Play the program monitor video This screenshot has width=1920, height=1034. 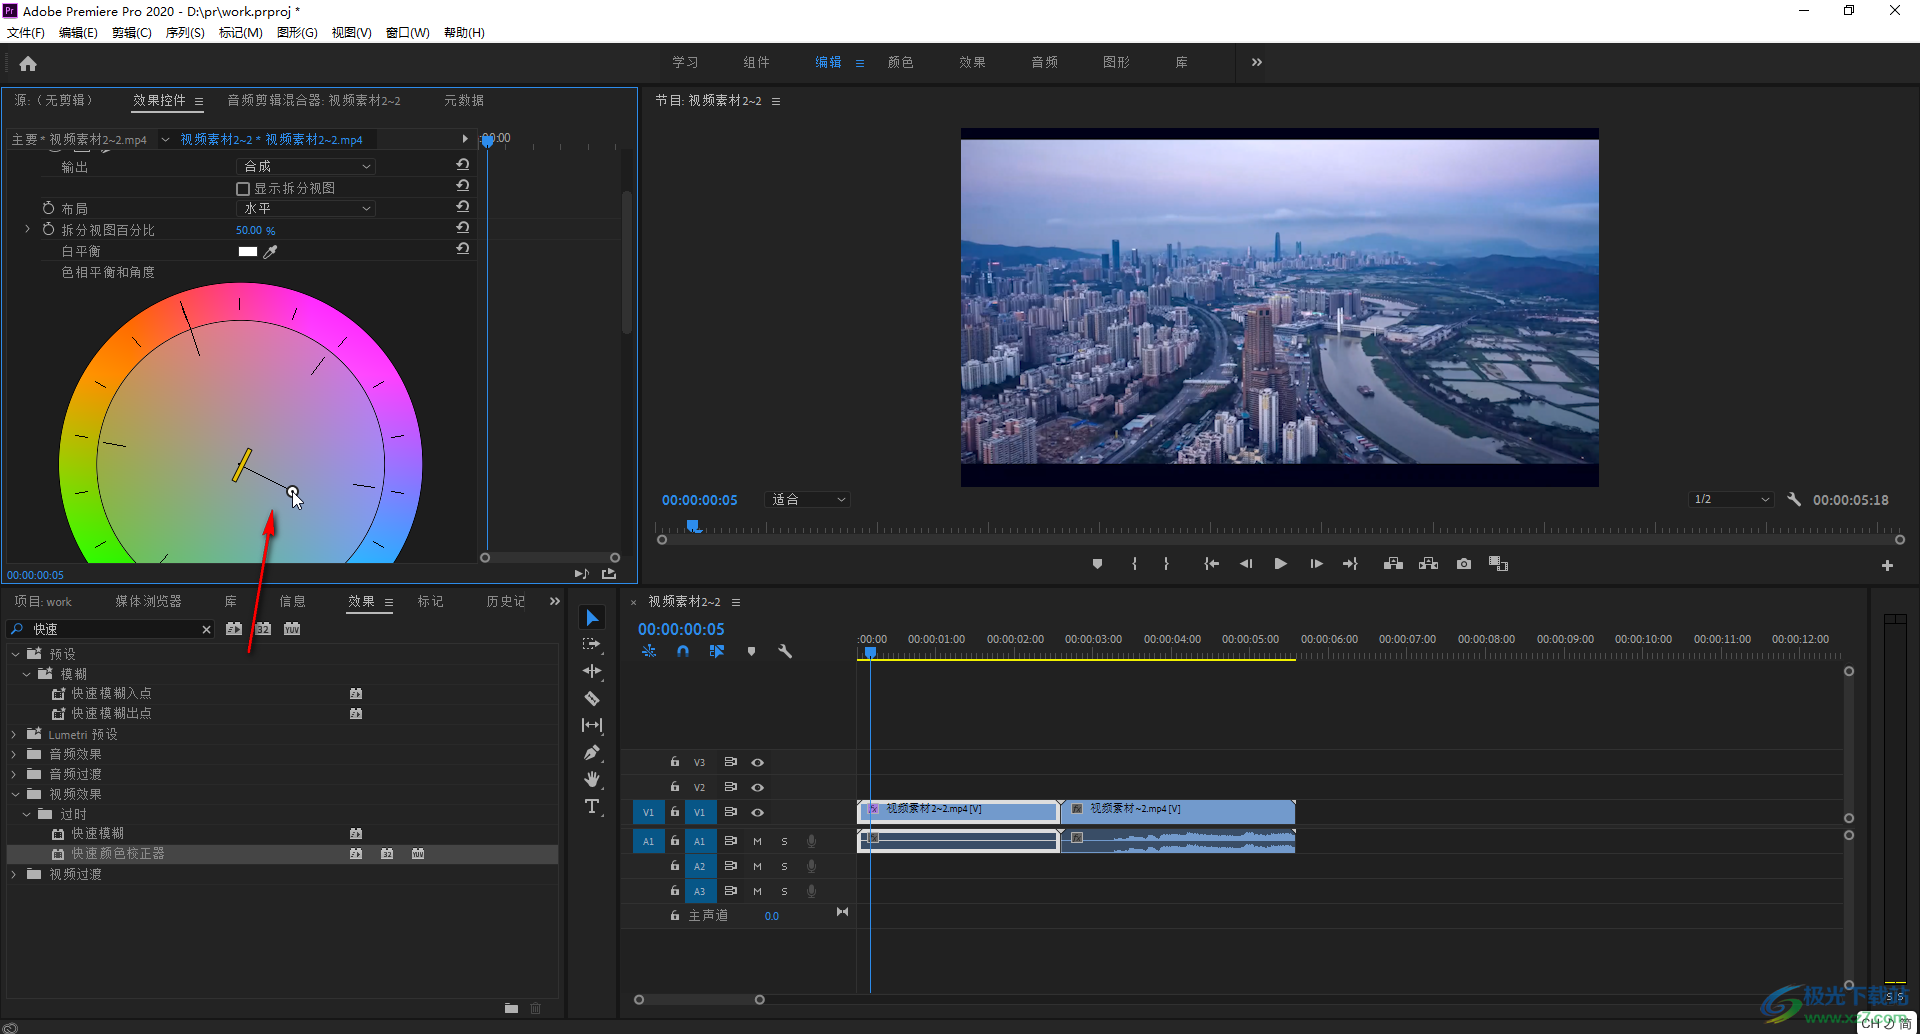[x=1280, y=564]
